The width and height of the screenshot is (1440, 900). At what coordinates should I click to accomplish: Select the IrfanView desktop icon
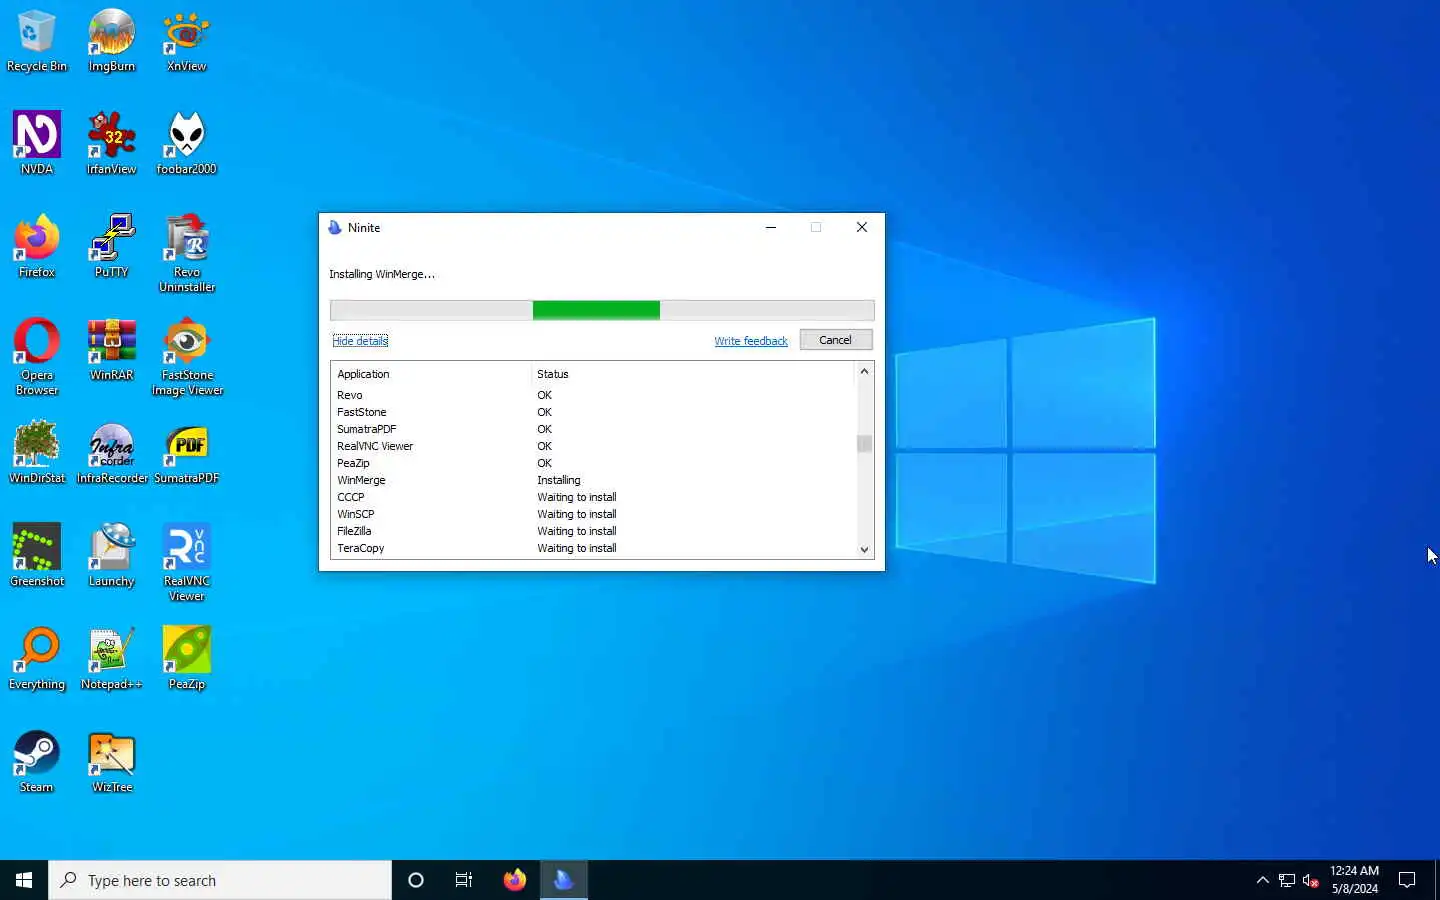tap(111, 144)
